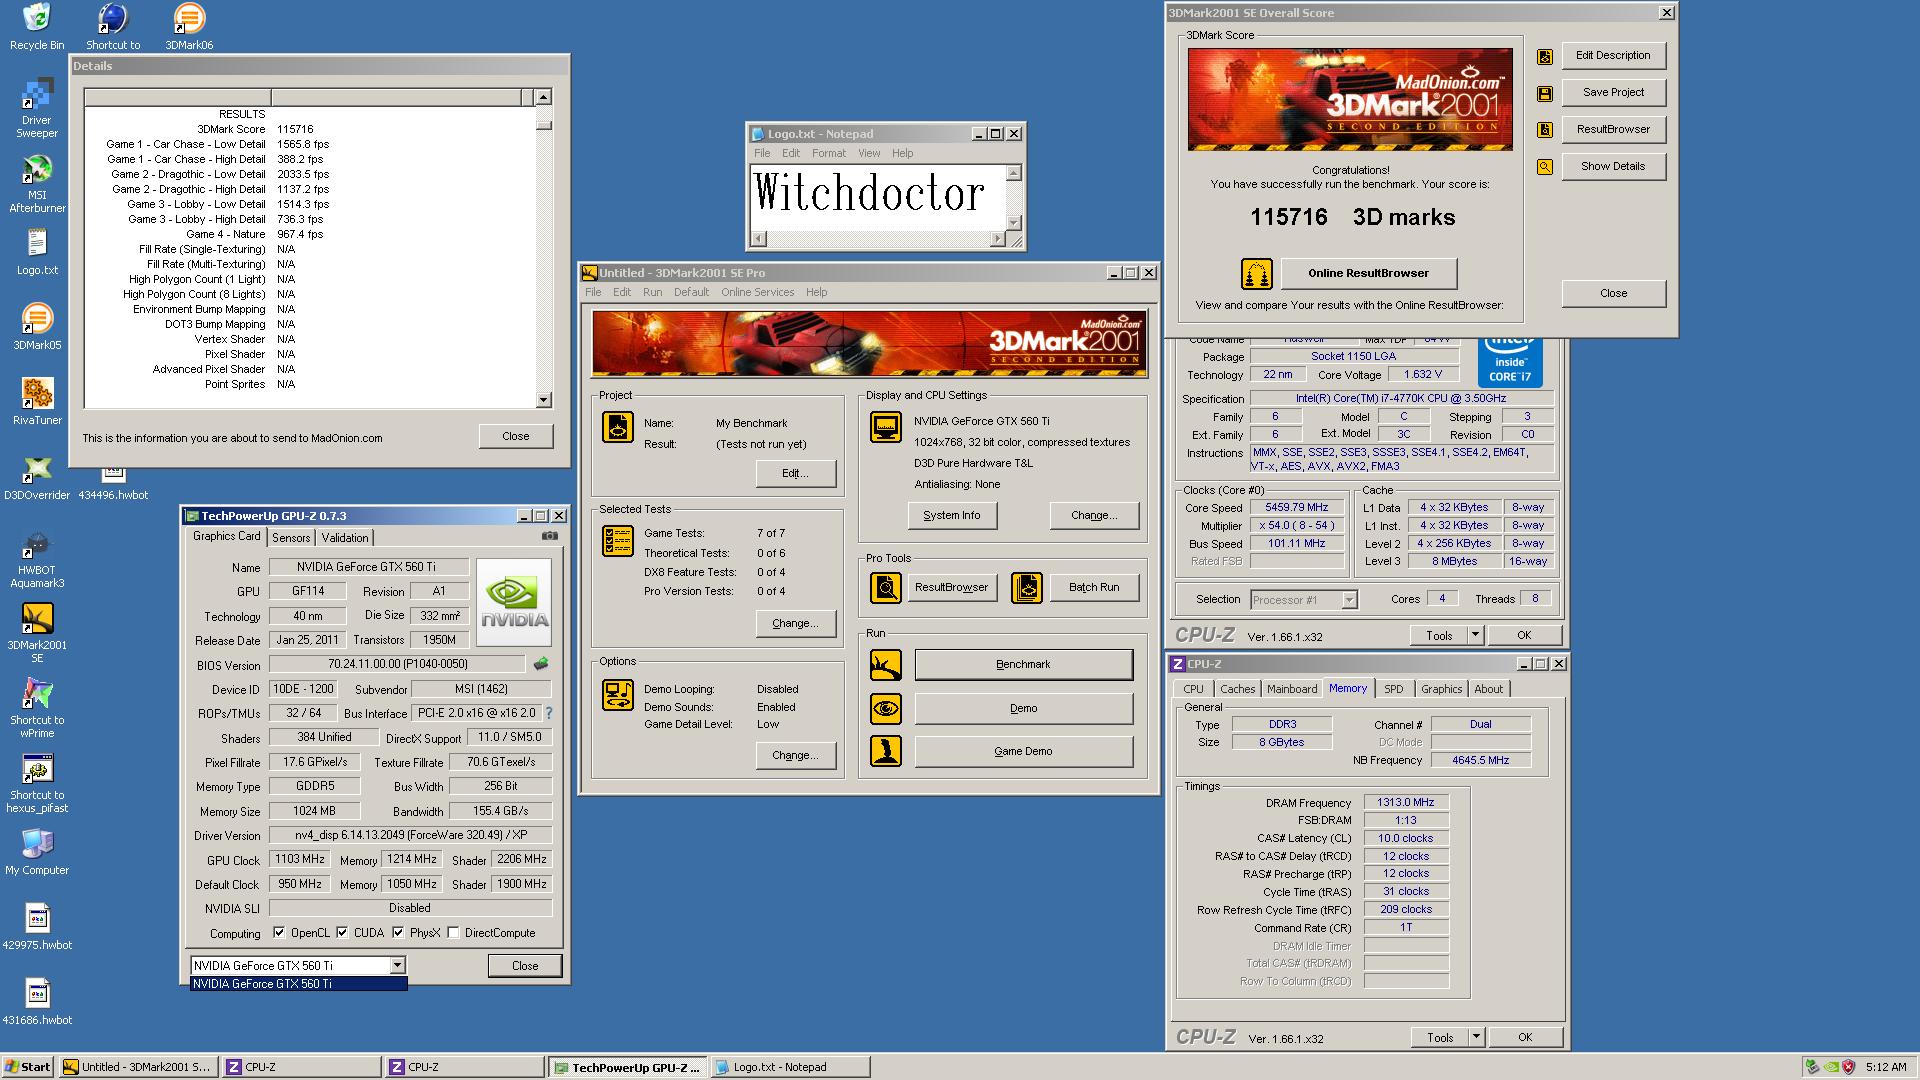
Task: Open the CPU-Z Tools dropdown arrow in the Memory window
Action: pyautogui.click(x=1475, y=1037)
